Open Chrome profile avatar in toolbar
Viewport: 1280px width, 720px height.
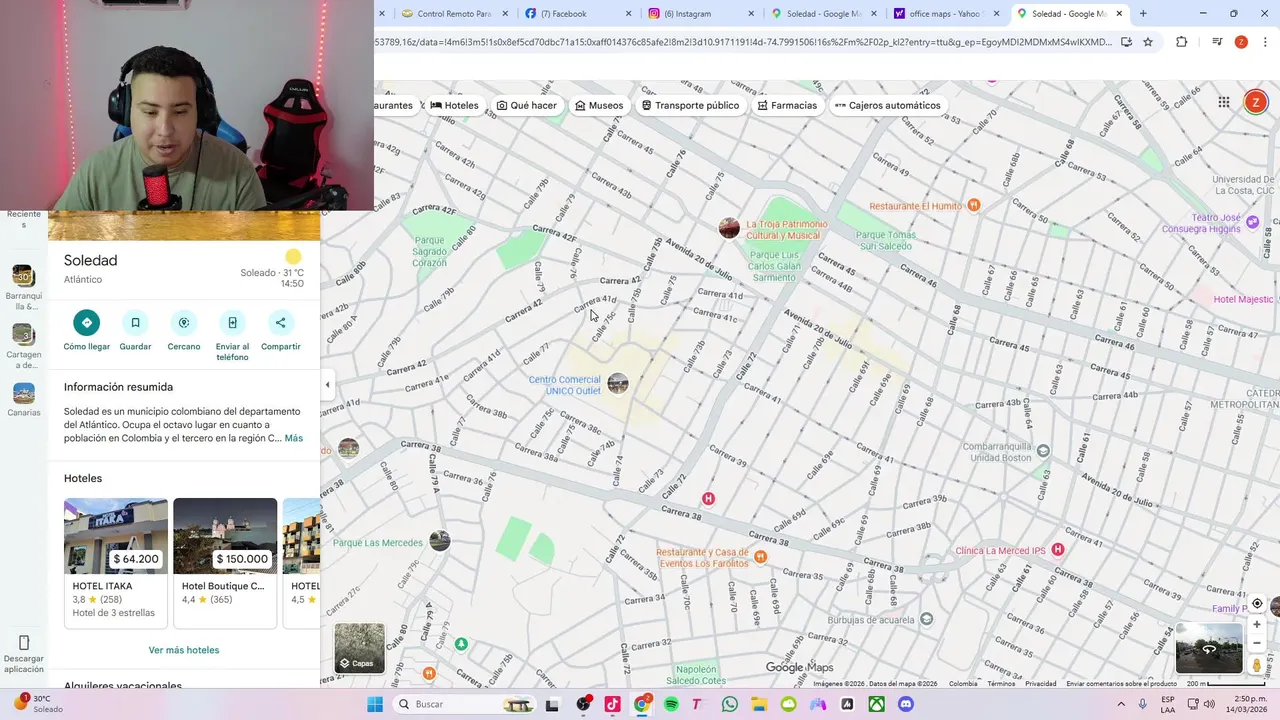point(1241,42)
